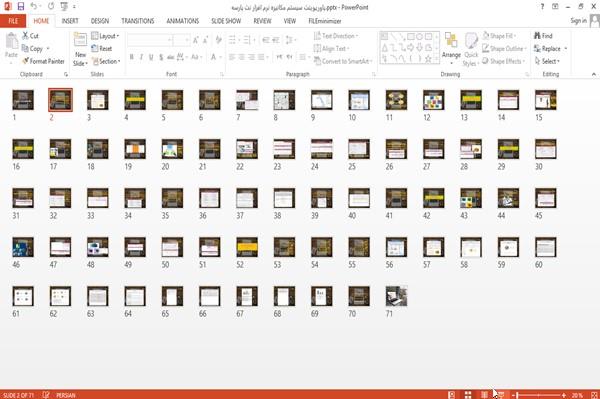Image resolution: width=600 pixels, height=399 pixels.
Task: Select slide 46 thumbnail
Action: click(x=23, y=247)
